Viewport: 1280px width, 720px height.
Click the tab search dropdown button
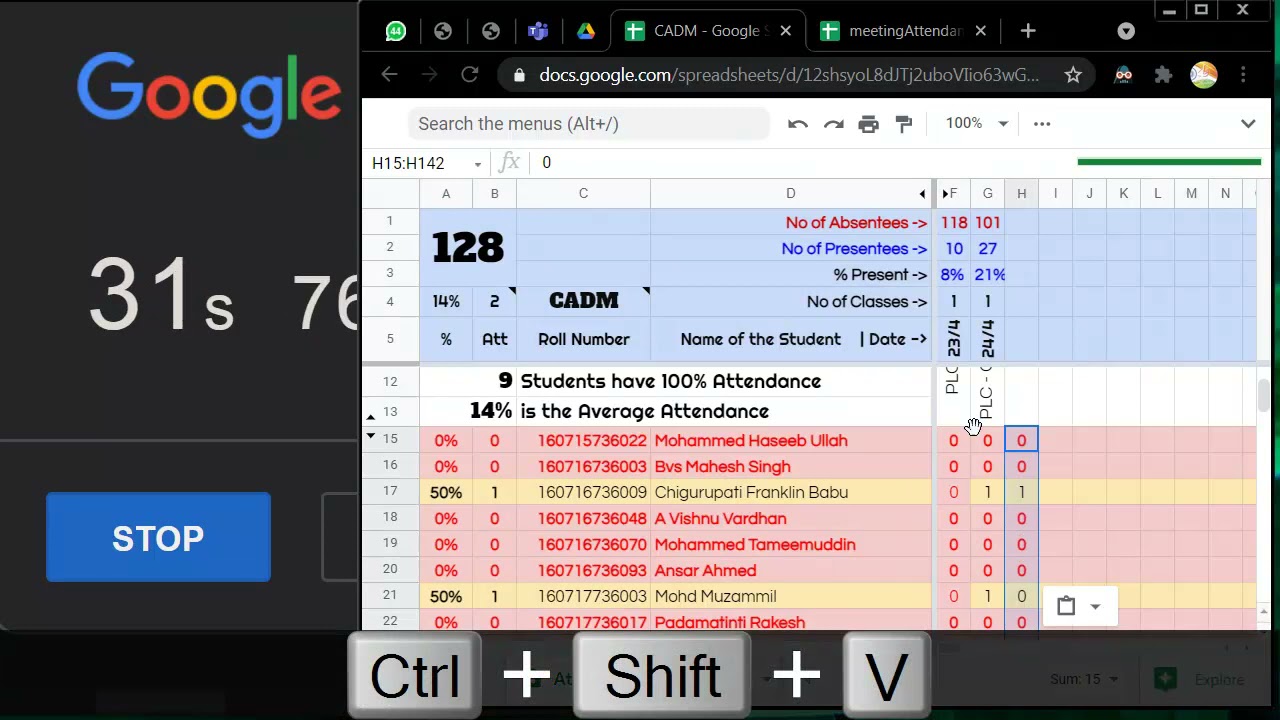[1126, 31]
